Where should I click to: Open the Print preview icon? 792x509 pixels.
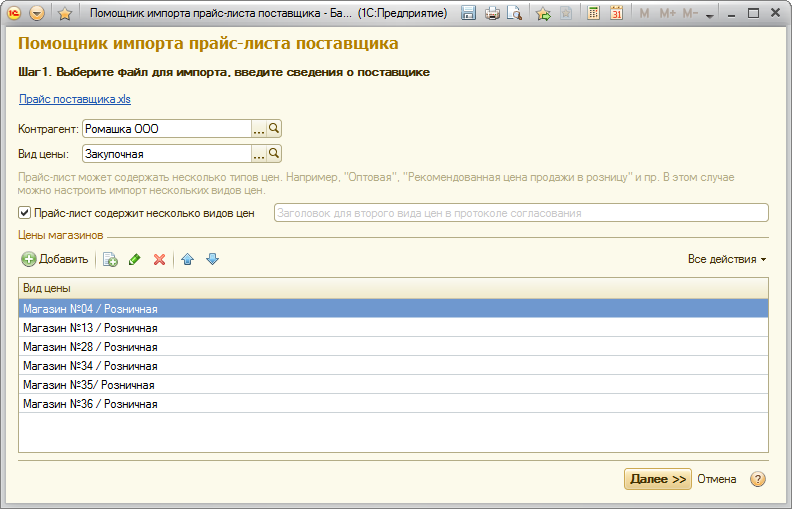(515, 13)
